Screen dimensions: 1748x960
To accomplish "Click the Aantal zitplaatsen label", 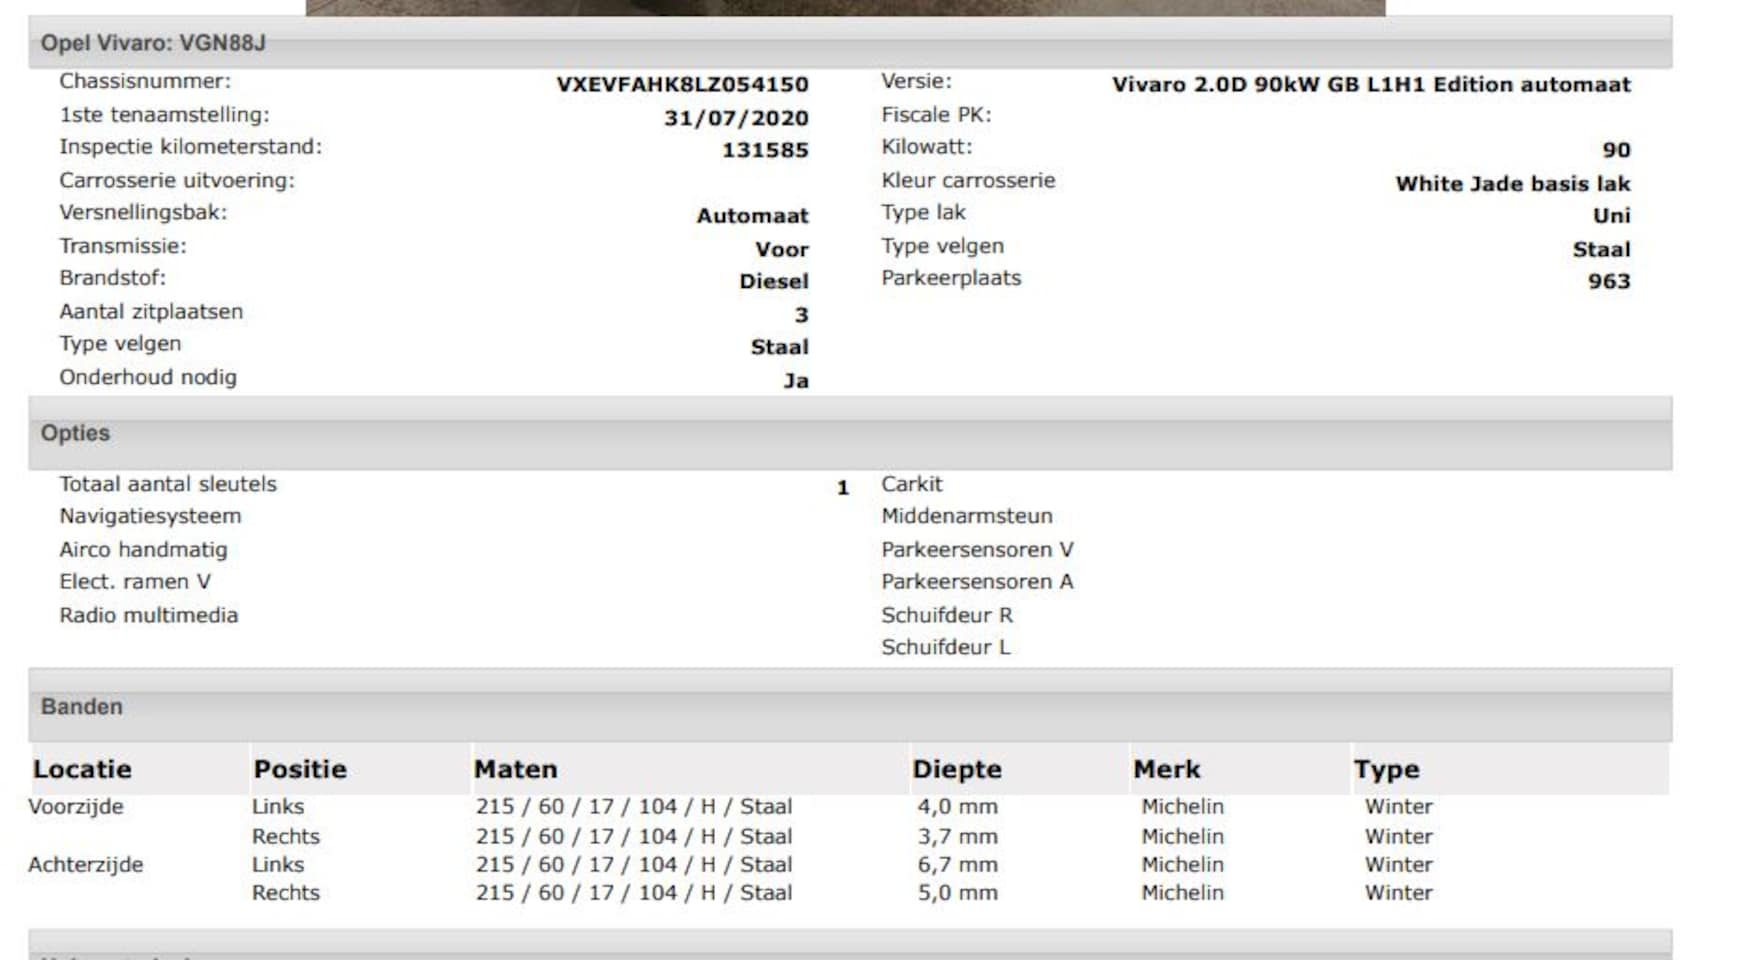I will point(151,312).
